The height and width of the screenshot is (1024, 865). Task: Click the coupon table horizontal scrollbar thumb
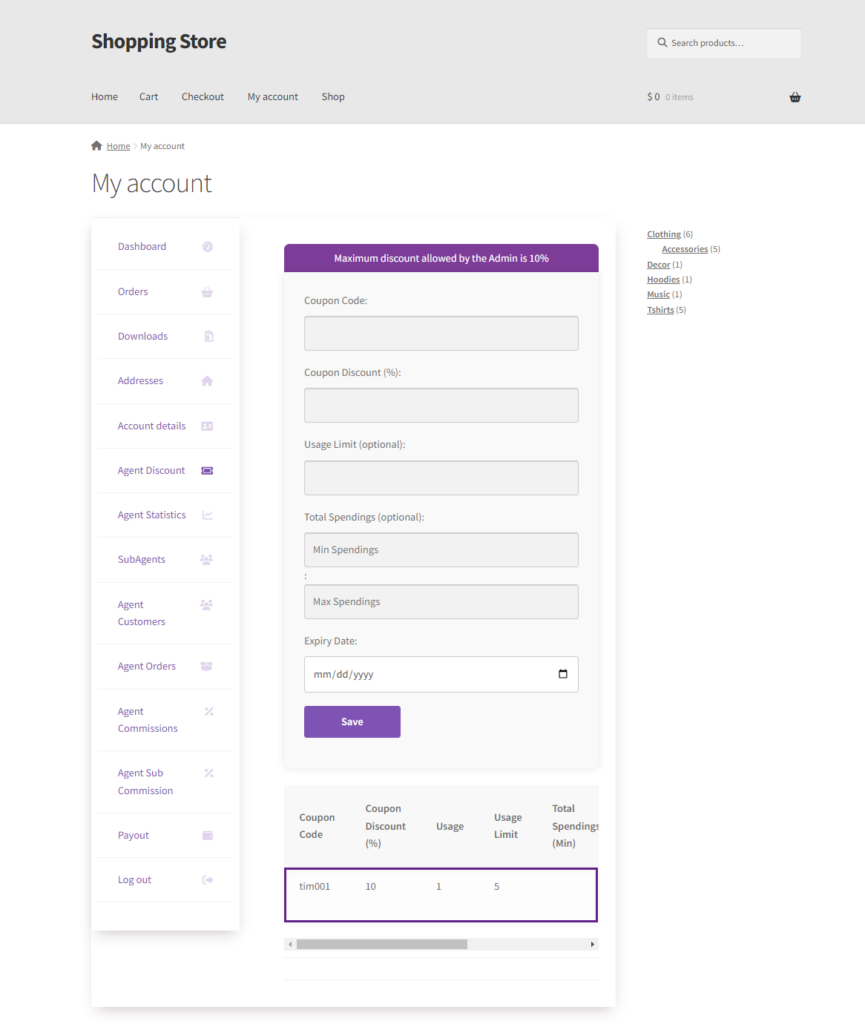[382, 944]
